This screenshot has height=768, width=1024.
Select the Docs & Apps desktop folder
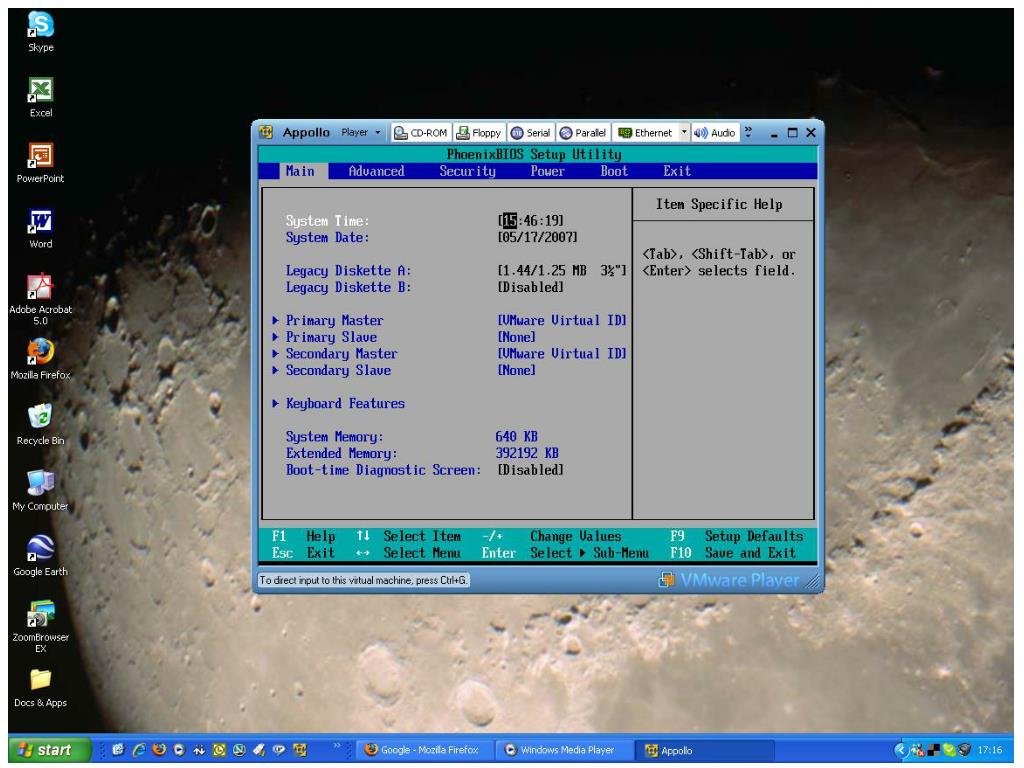pos(40,688)
